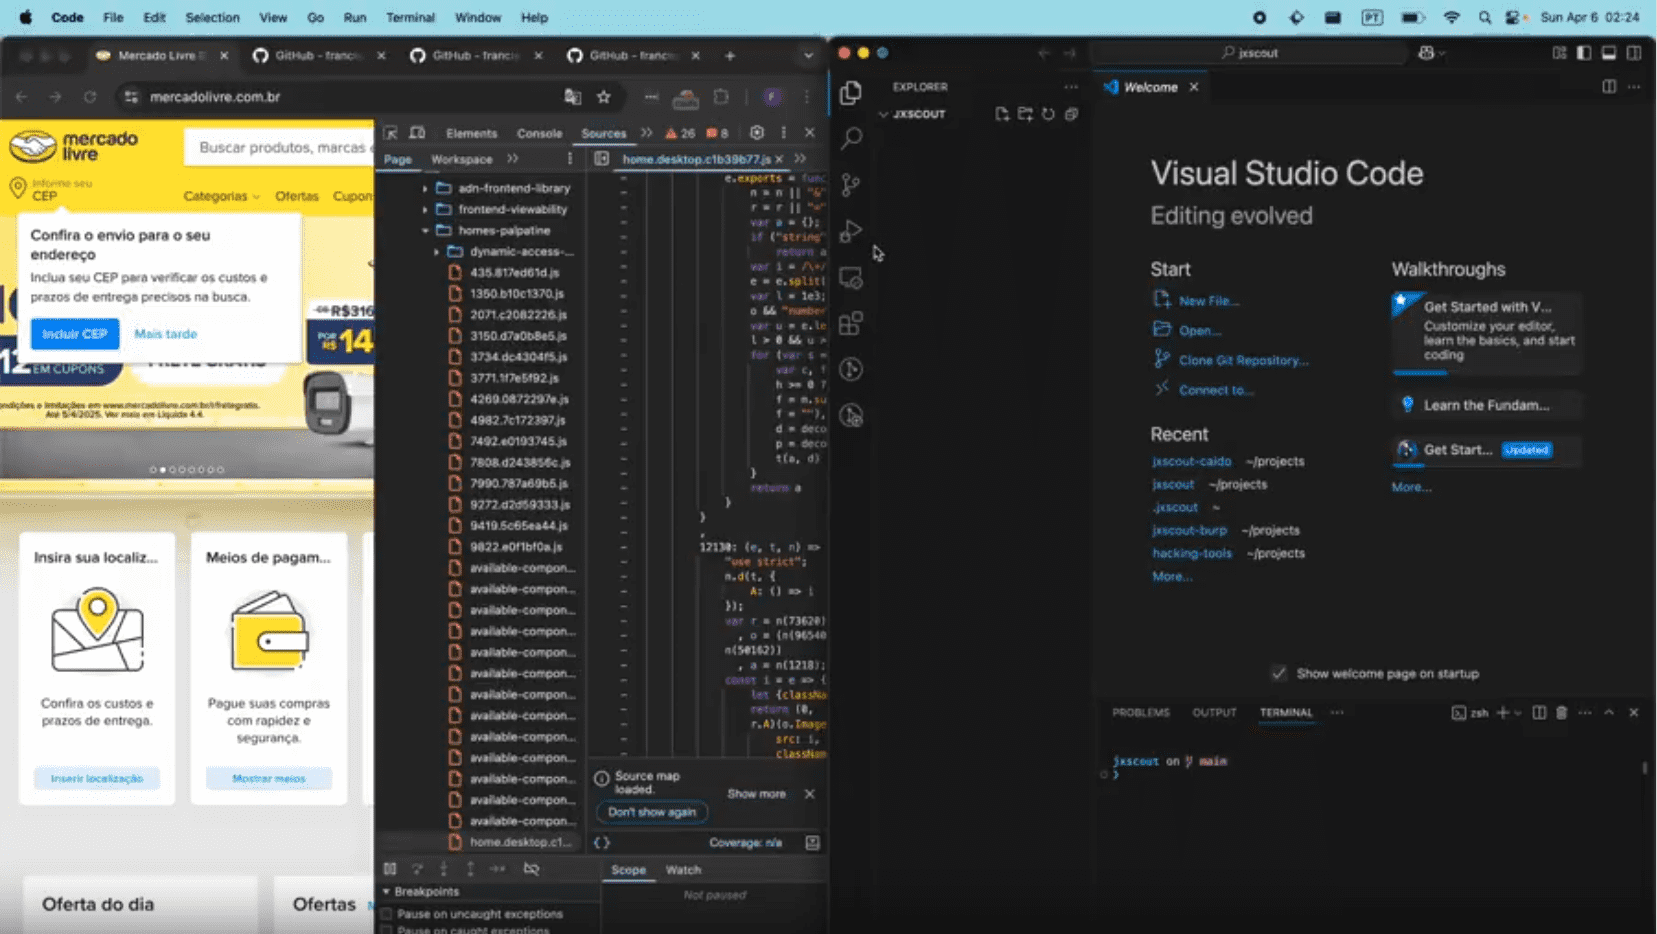Collapse all folders in JXSCOUT explorer
Screen dimensions: 1657x934
[x=1071, y=114]
